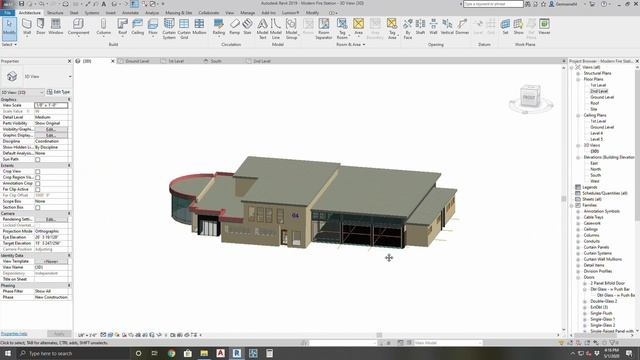Click the Edit Type button

pos(58,92)
